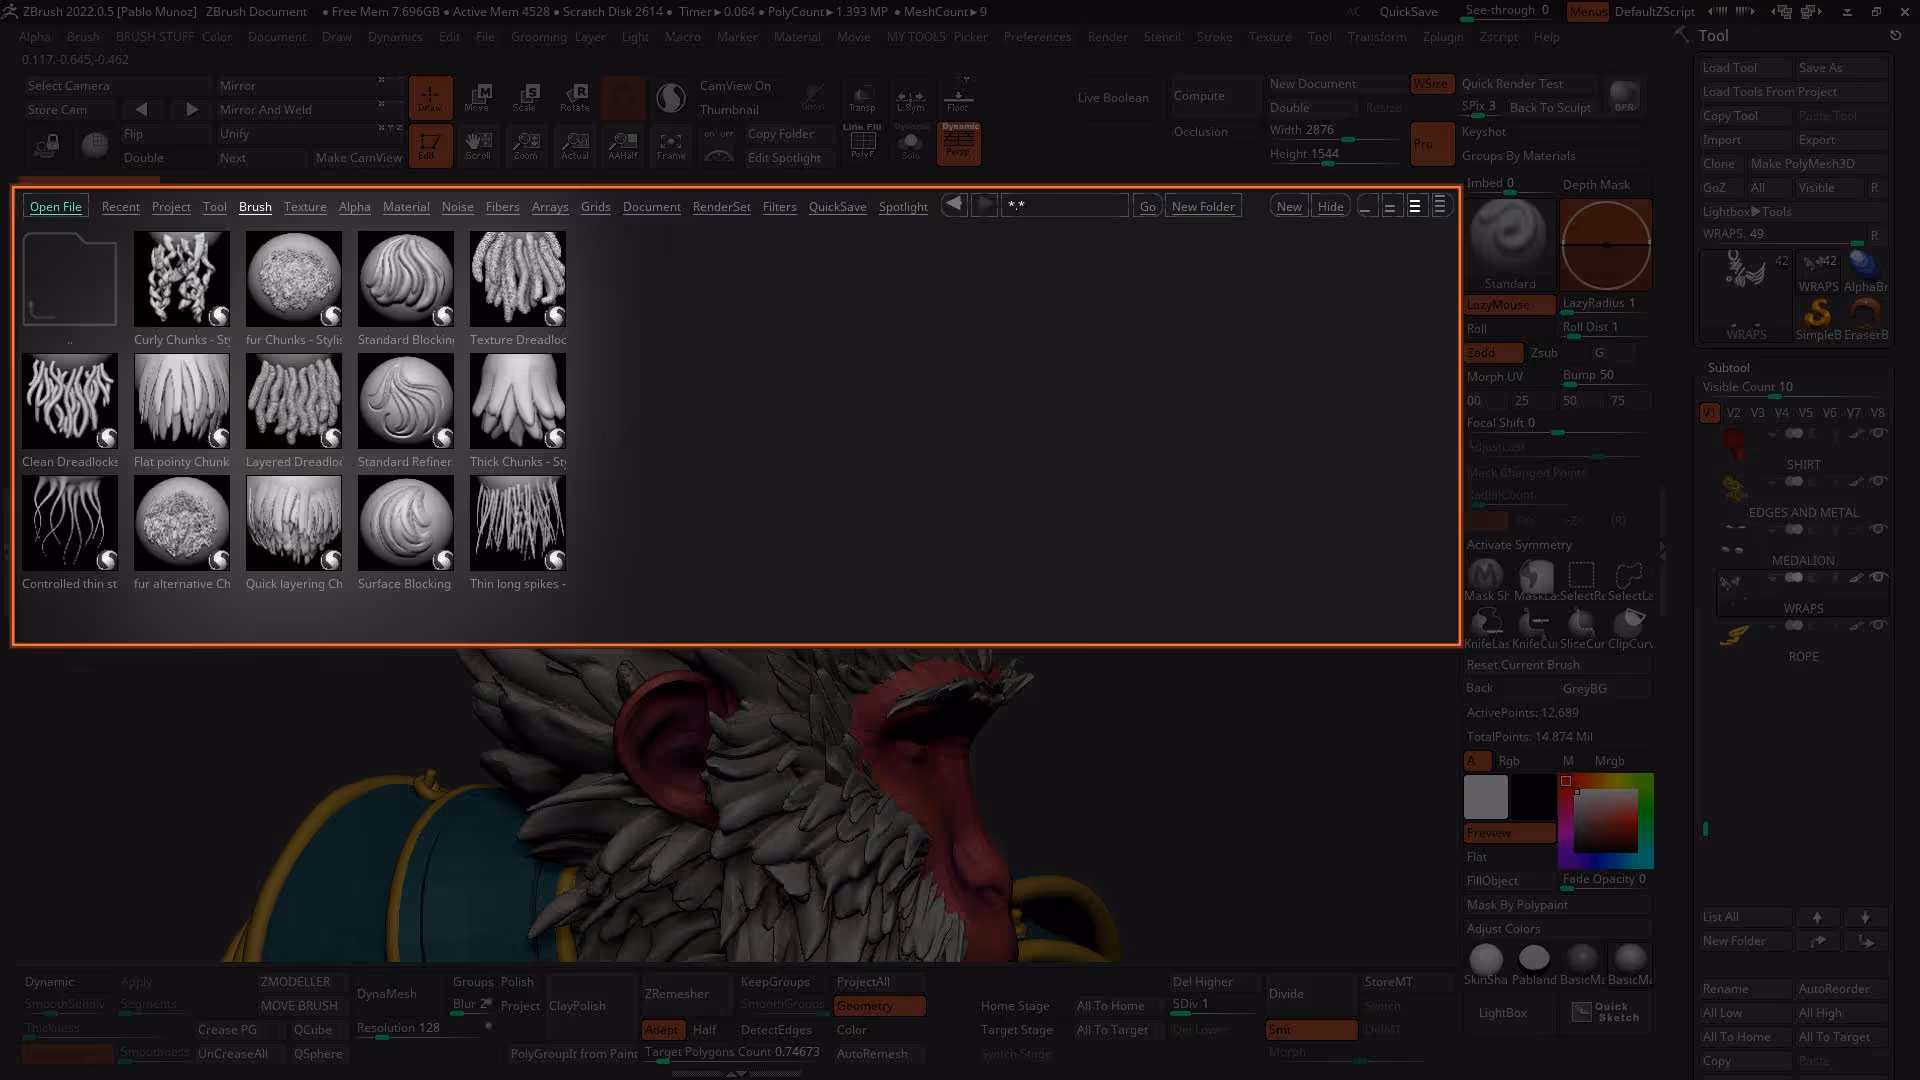Open the parent folder thumbnail

70,279
